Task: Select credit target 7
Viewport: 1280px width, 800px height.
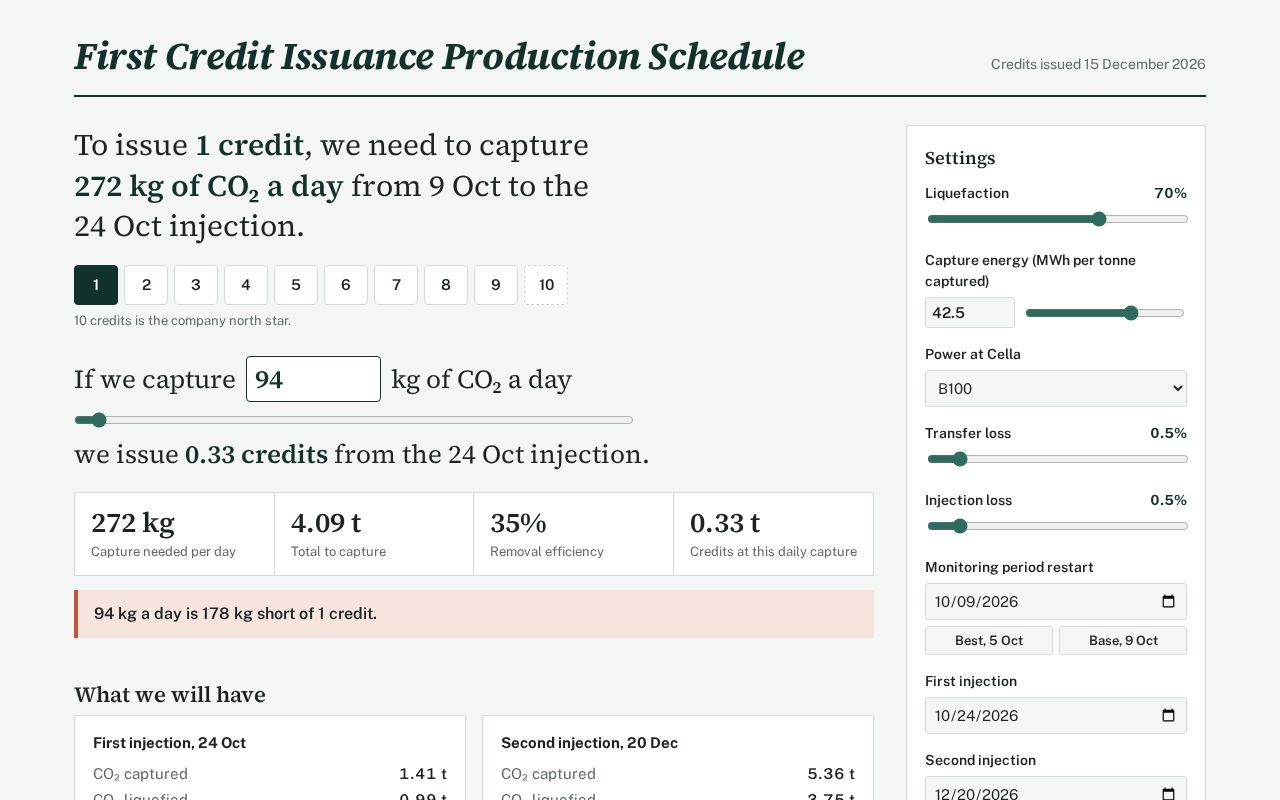Action: (396, 285)
